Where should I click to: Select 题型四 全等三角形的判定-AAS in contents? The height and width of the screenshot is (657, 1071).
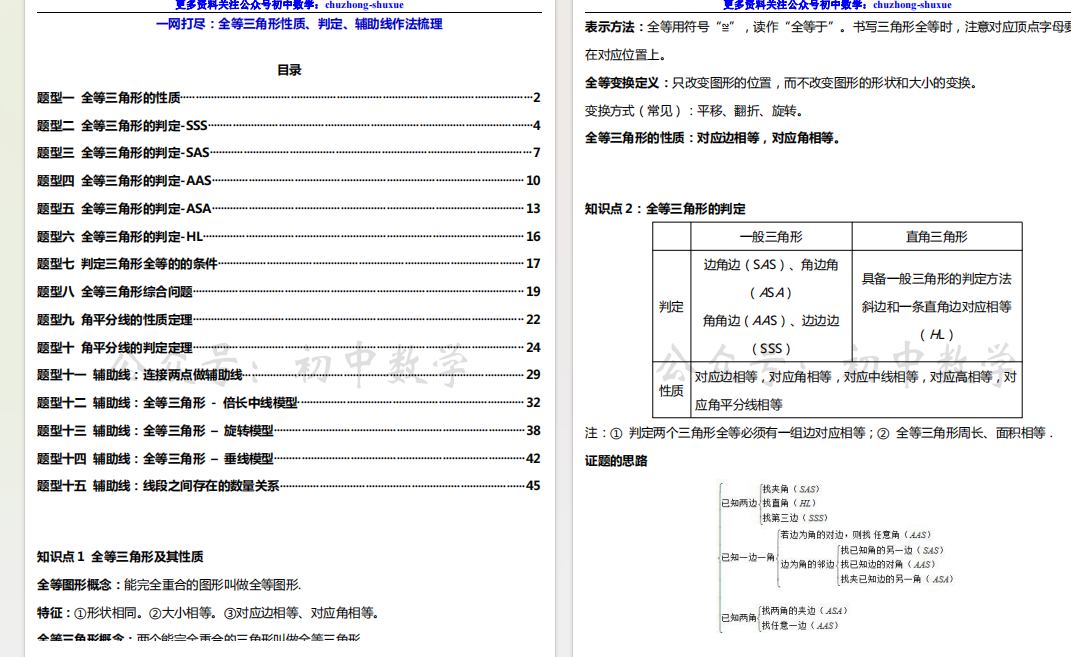(288, 181)
